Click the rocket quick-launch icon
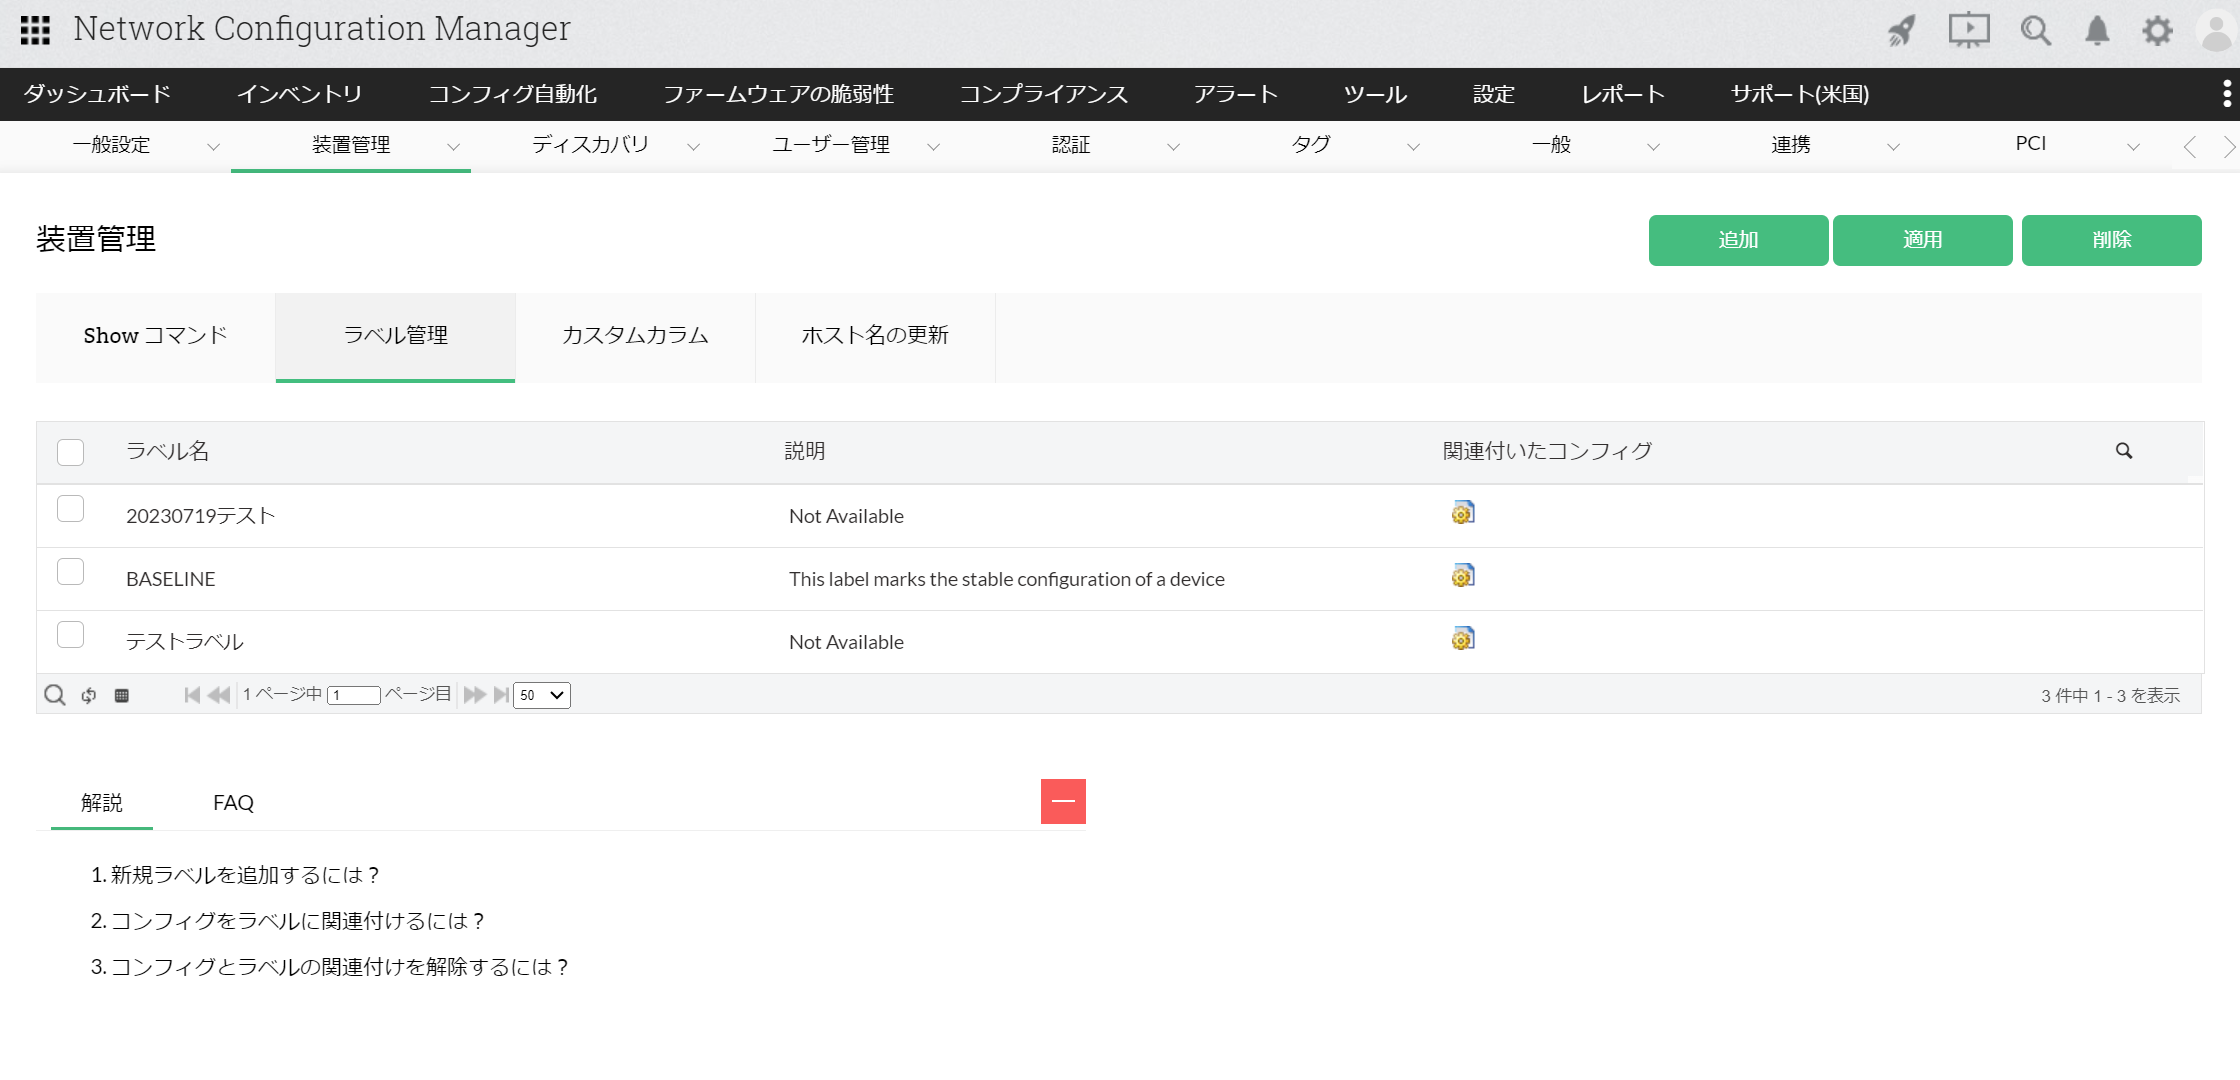The height and width of the screenshot is (1080, 2240). 1902,30
